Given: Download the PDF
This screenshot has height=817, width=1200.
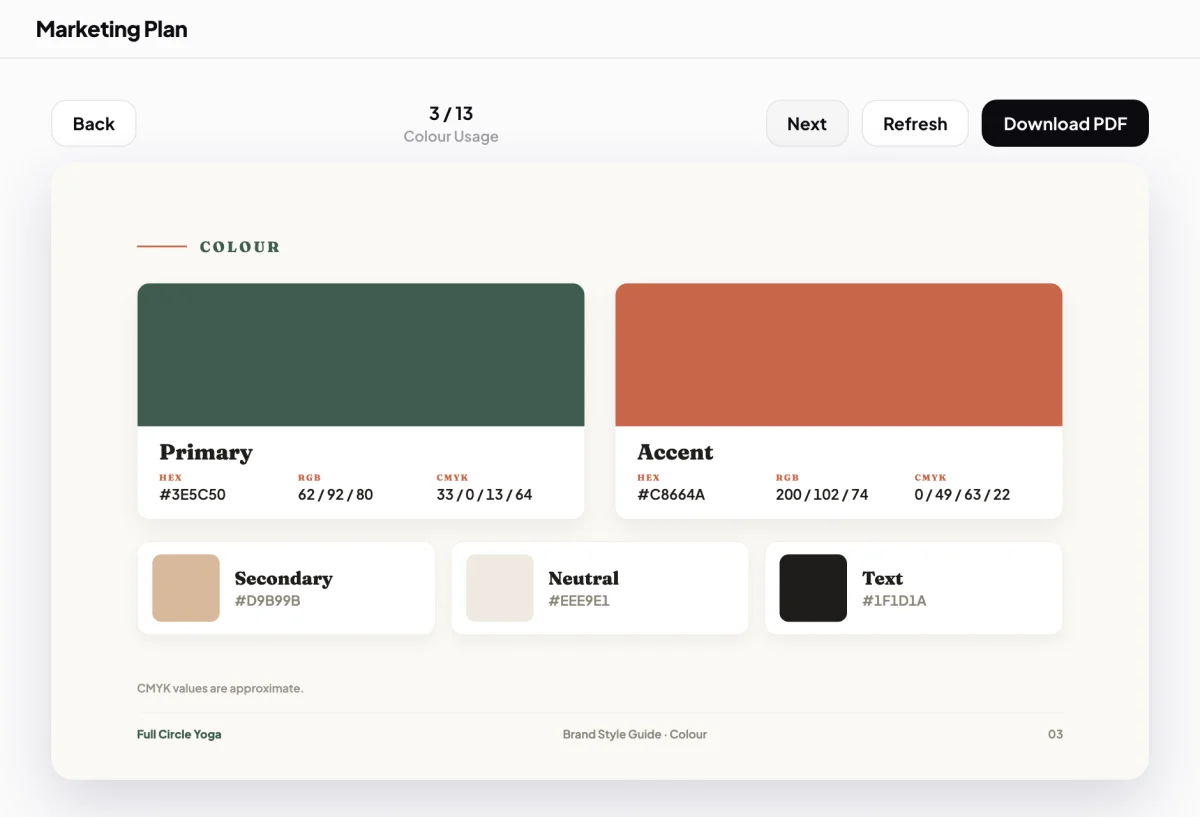Looking at the screenshot, I should tap(1065, 124).
